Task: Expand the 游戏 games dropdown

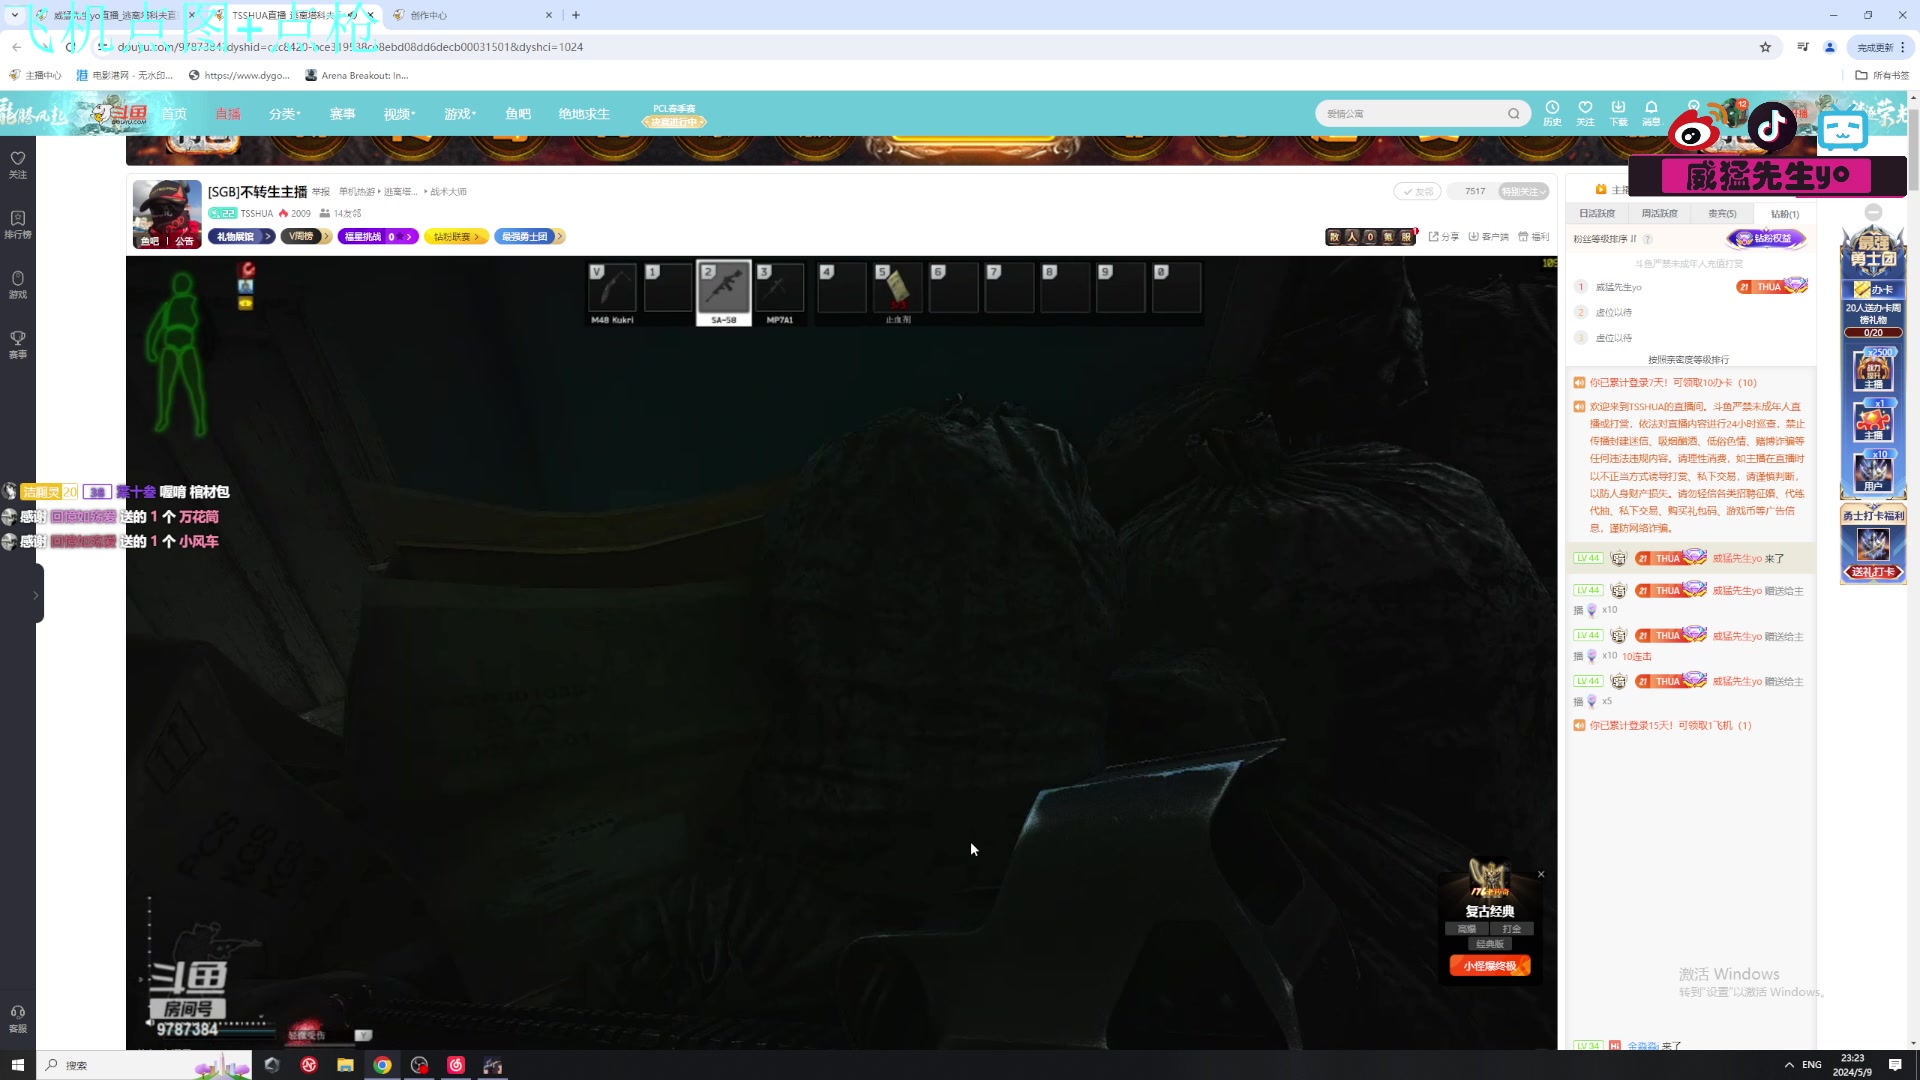Action: coord(460,114)
